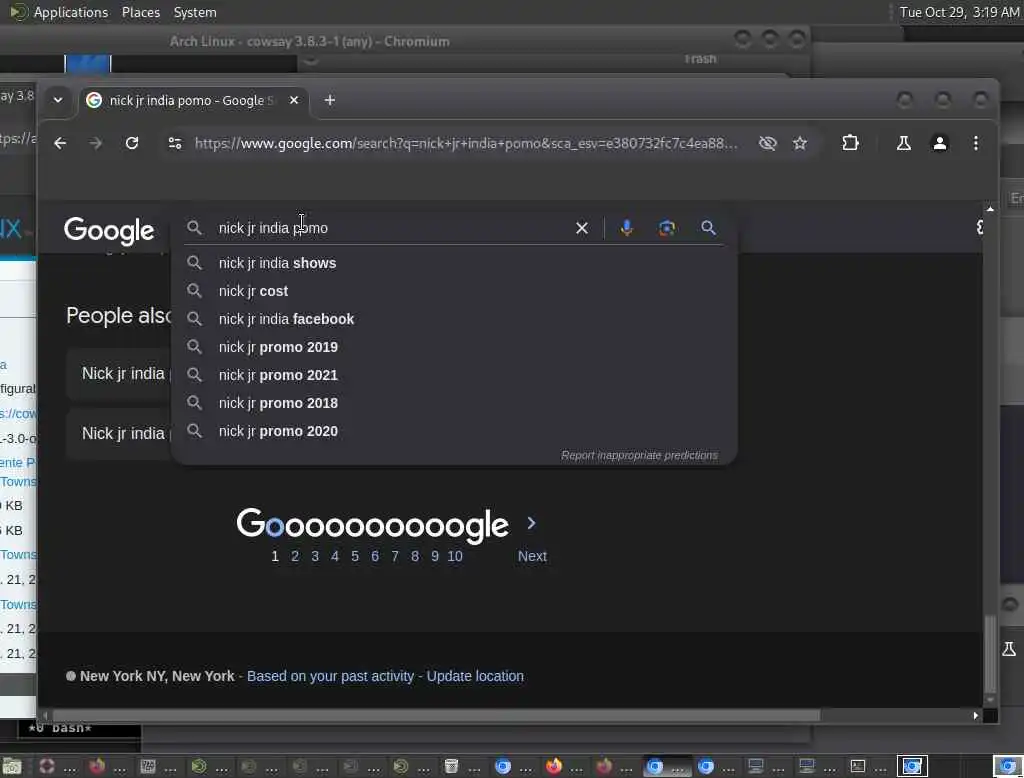Click the horizontal scrollbar bar
The width and height of the screenshot is (1024, 778).
pos(436,716)
